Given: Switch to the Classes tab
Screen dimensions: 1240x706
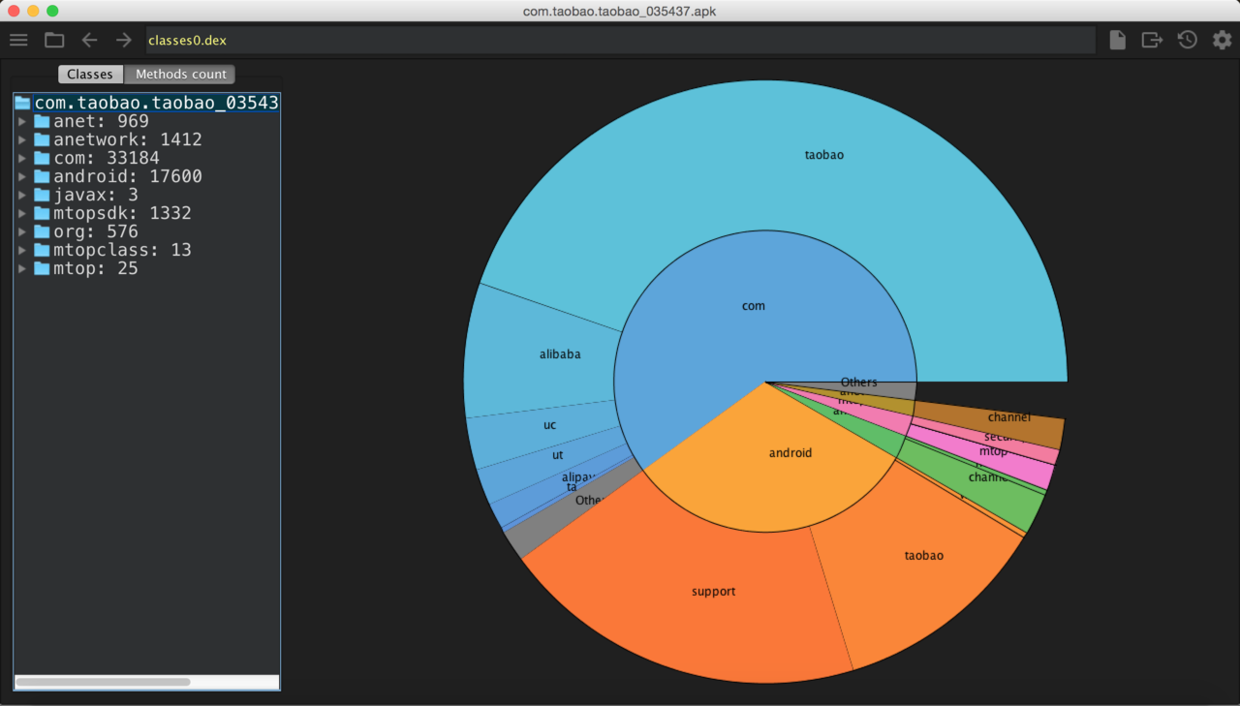Looking at the screenshot, I should (90, 74).
